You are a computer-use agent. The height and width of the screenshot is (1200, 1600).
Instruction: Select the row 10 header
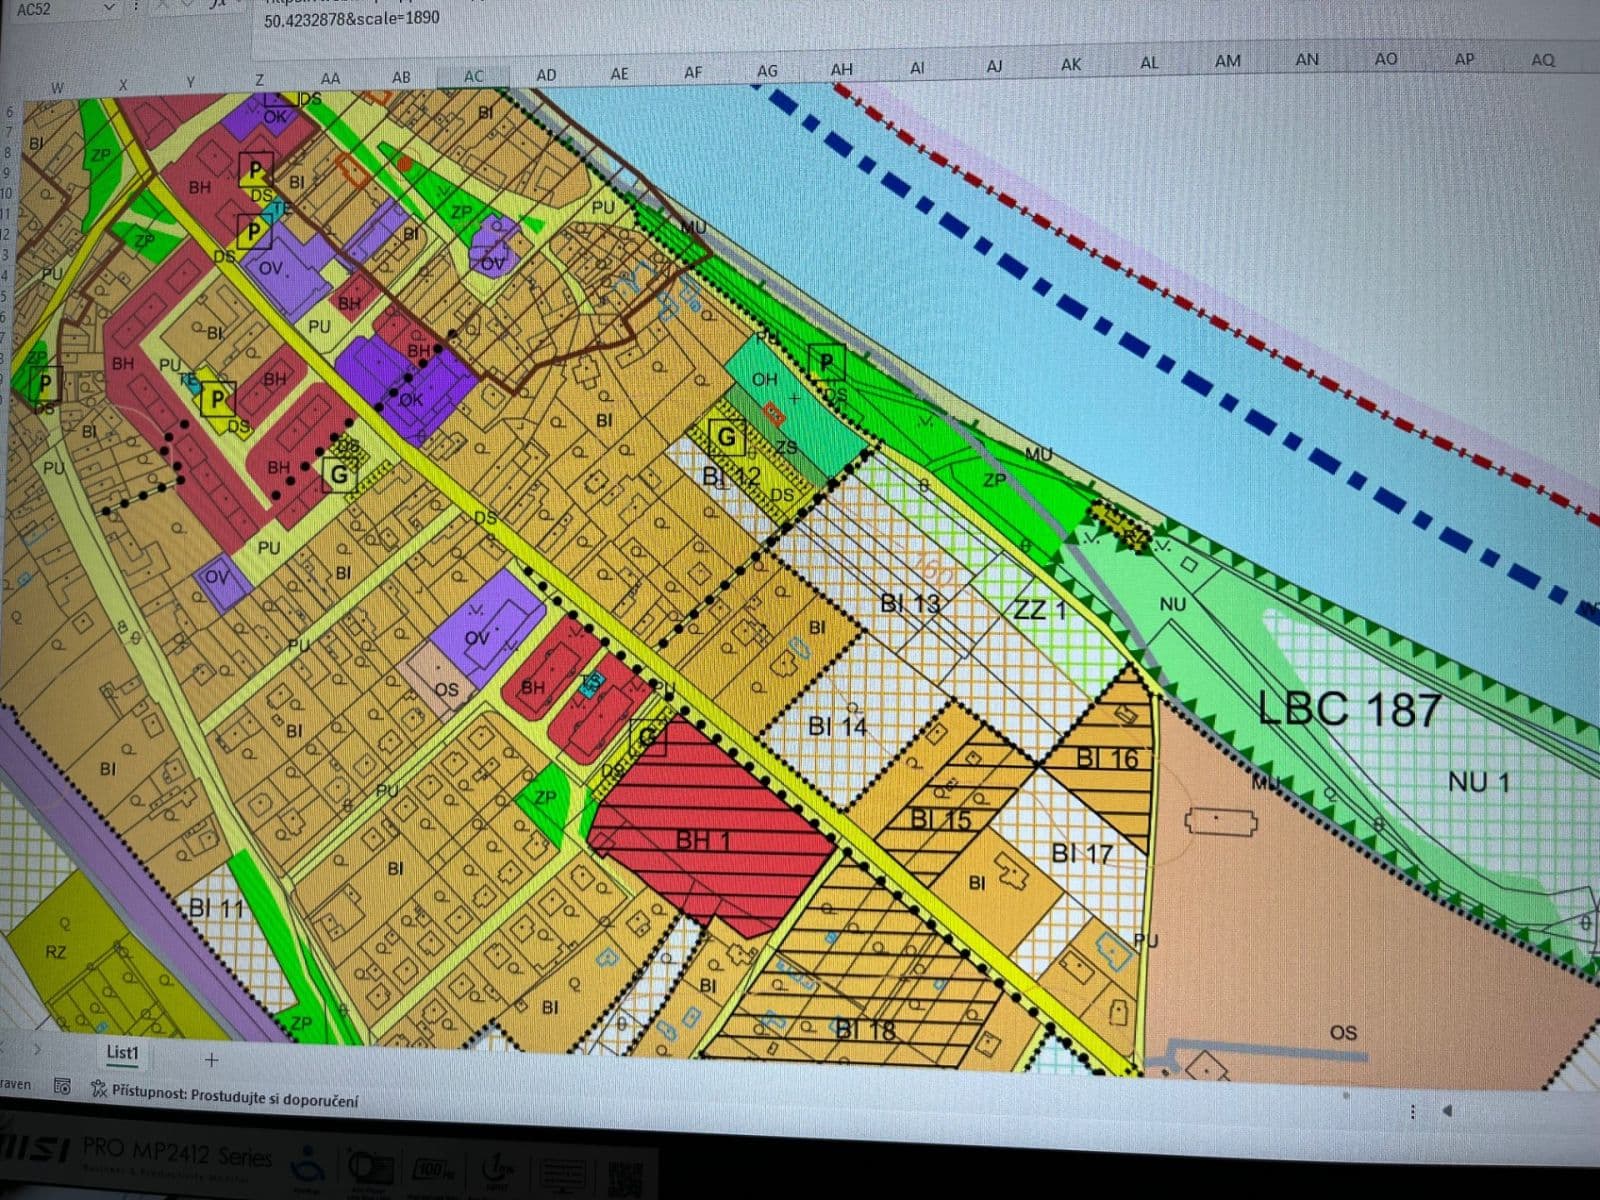click(x=6, y=192)
